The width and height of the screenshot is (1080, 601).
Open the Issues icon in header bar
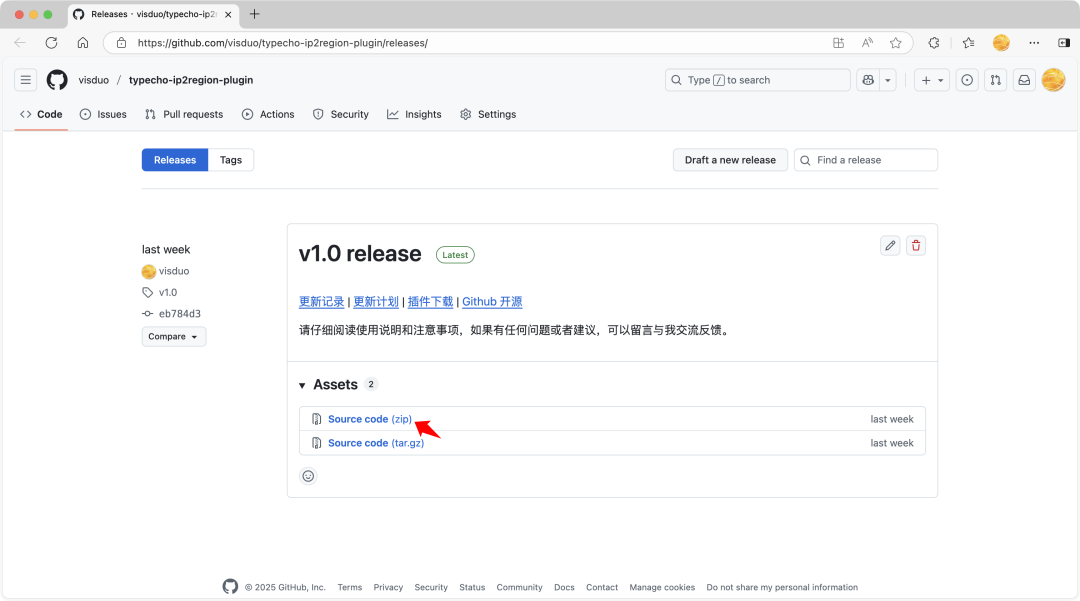point(967,80)
